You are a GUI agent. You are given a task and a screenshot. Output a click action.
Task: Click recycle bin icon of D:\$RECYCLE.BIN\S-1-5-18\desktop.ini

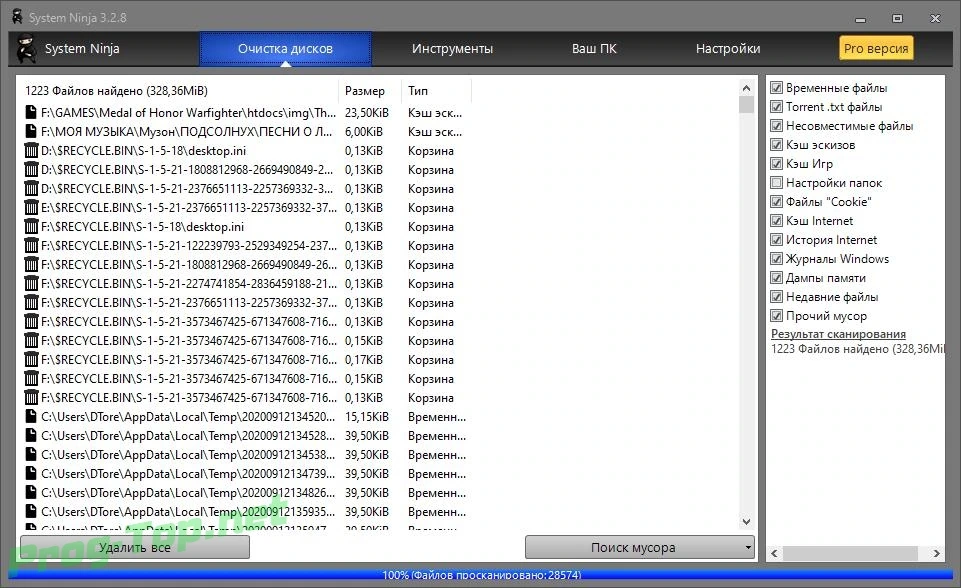coord(31,150)
